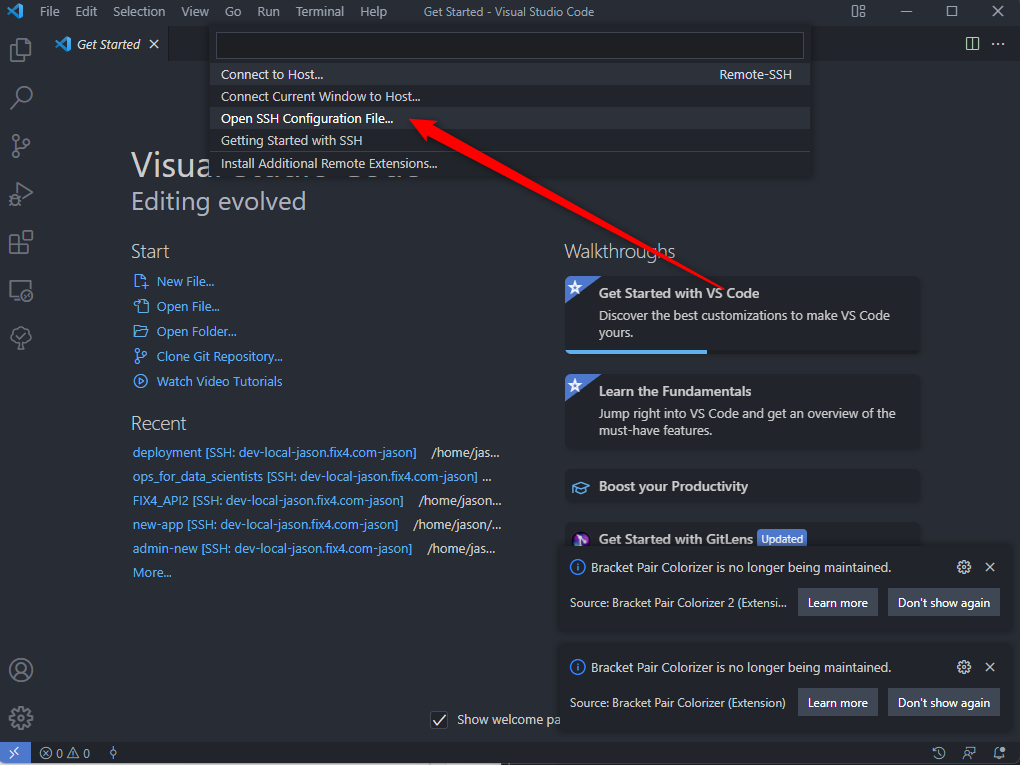Open the Selection menu
The height and width of the screenshot is (765, 1020).
coord(139,12)
